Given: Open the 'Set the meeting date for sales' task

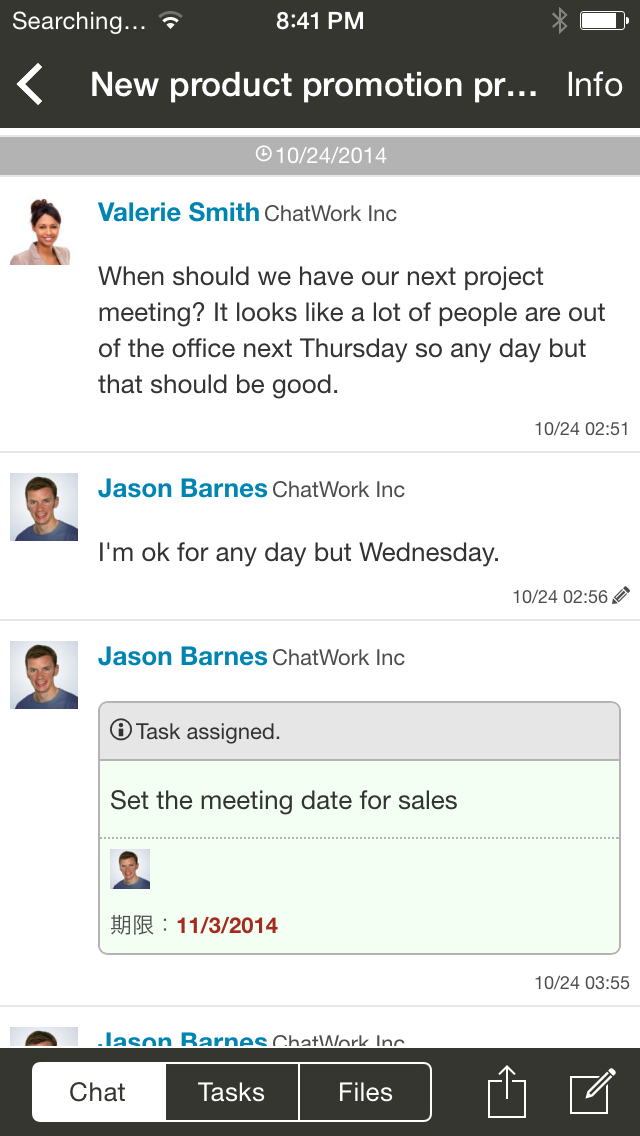Looking at the screenshot, I should [284, 800].
